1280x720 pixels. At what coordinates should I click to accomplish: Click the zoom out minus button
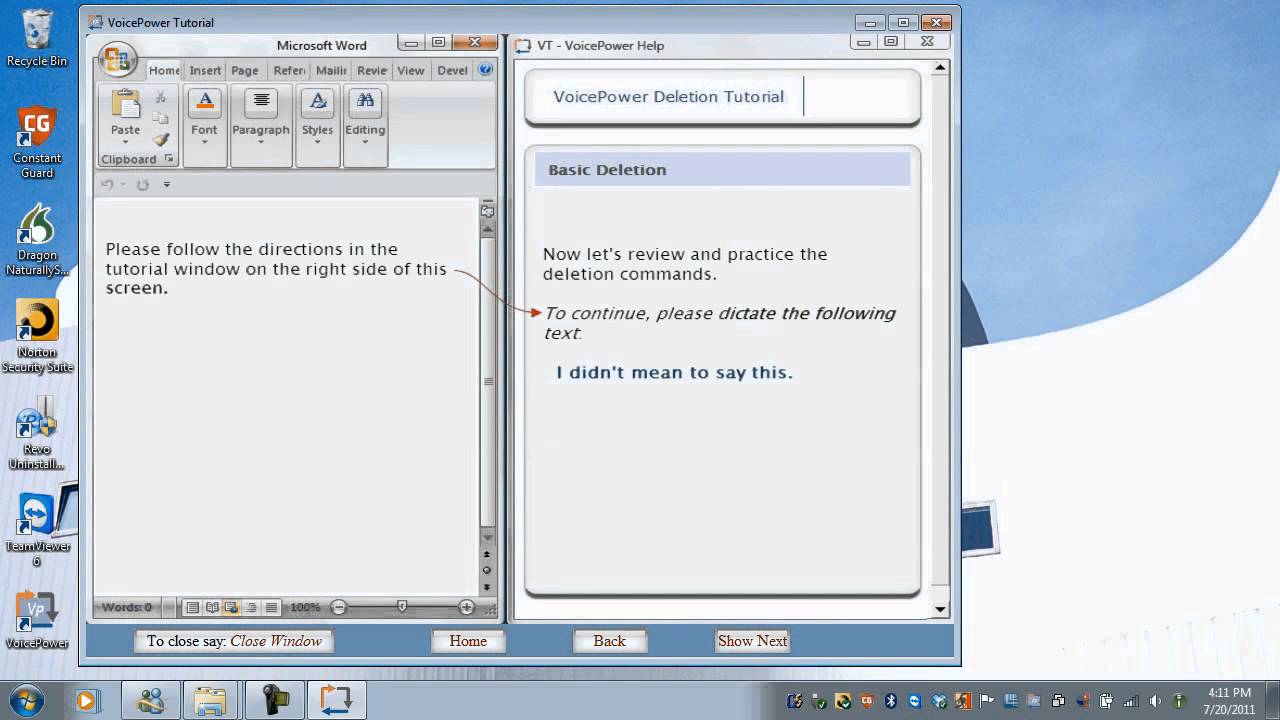pos(339,607)
